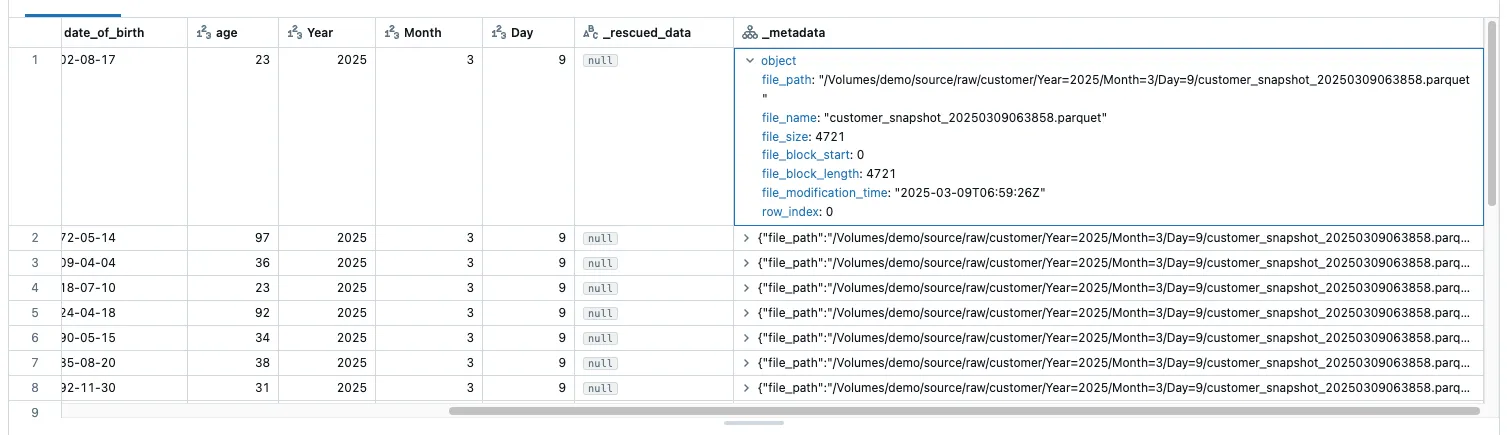This screenshot has height=435, width=1507.
Task: Click the file_name value in metadata
Action: (x=964, y=118)
